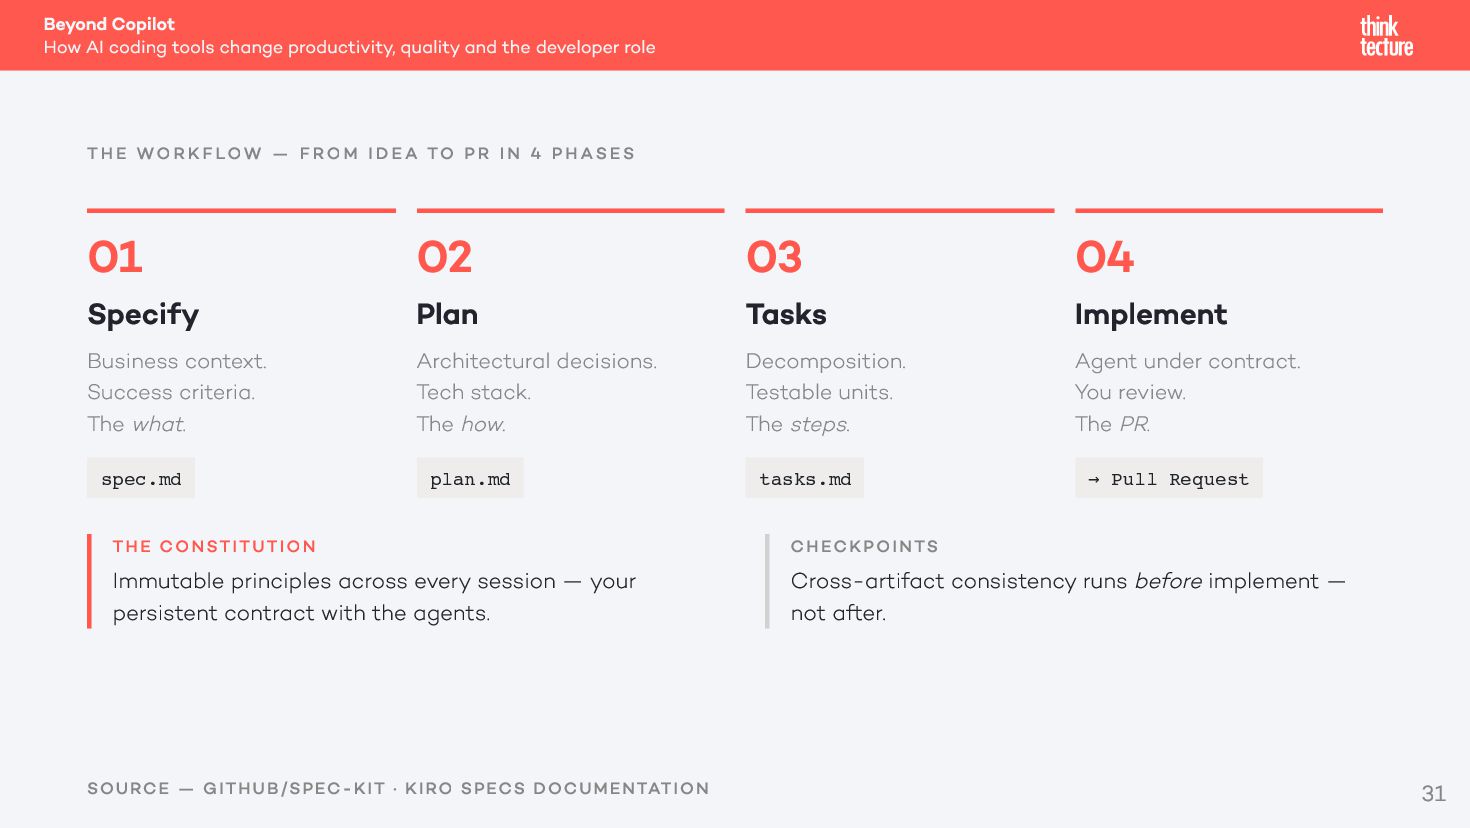The height and width of the screenshot is (828, 1470).
Task: Select the plan.md file chip
Action: (x=470, y=478)
